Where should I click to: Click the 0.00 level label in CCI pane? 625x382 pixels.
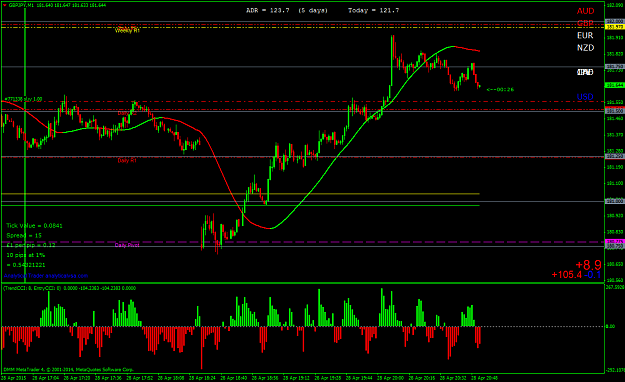[610, 326]
